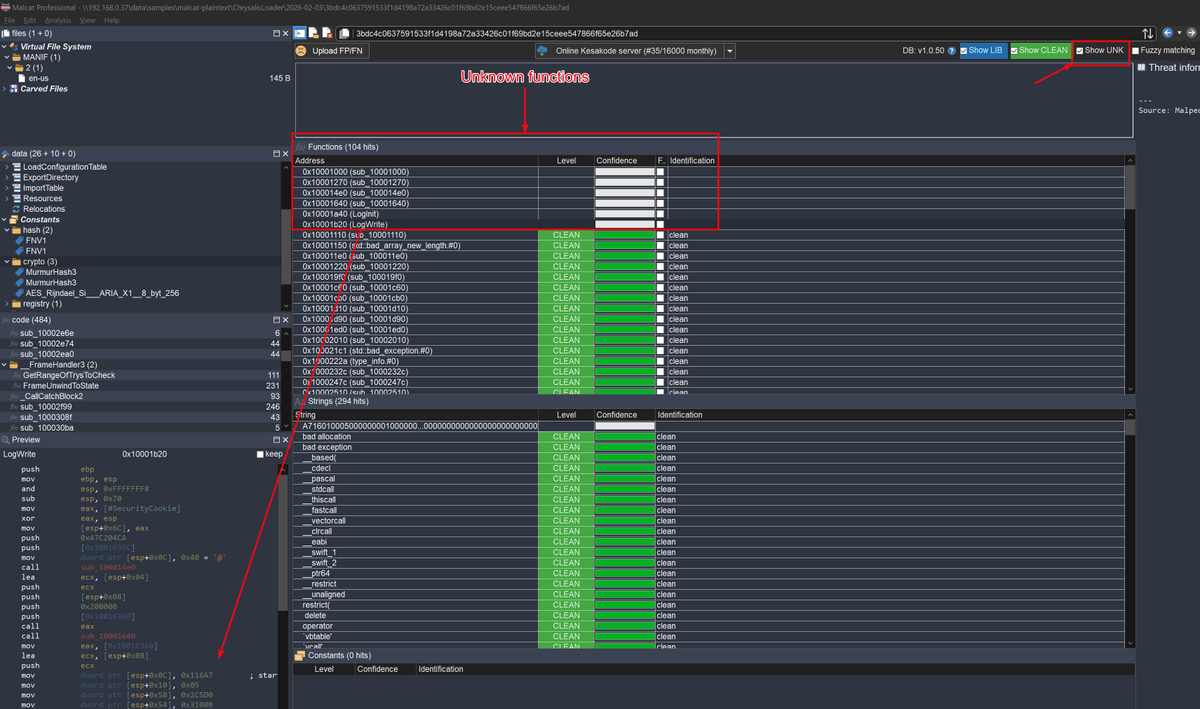This screenshot has width=1200, height=709.
Task: Toggle the Show LIB checkbox
Action: [964, 50]
